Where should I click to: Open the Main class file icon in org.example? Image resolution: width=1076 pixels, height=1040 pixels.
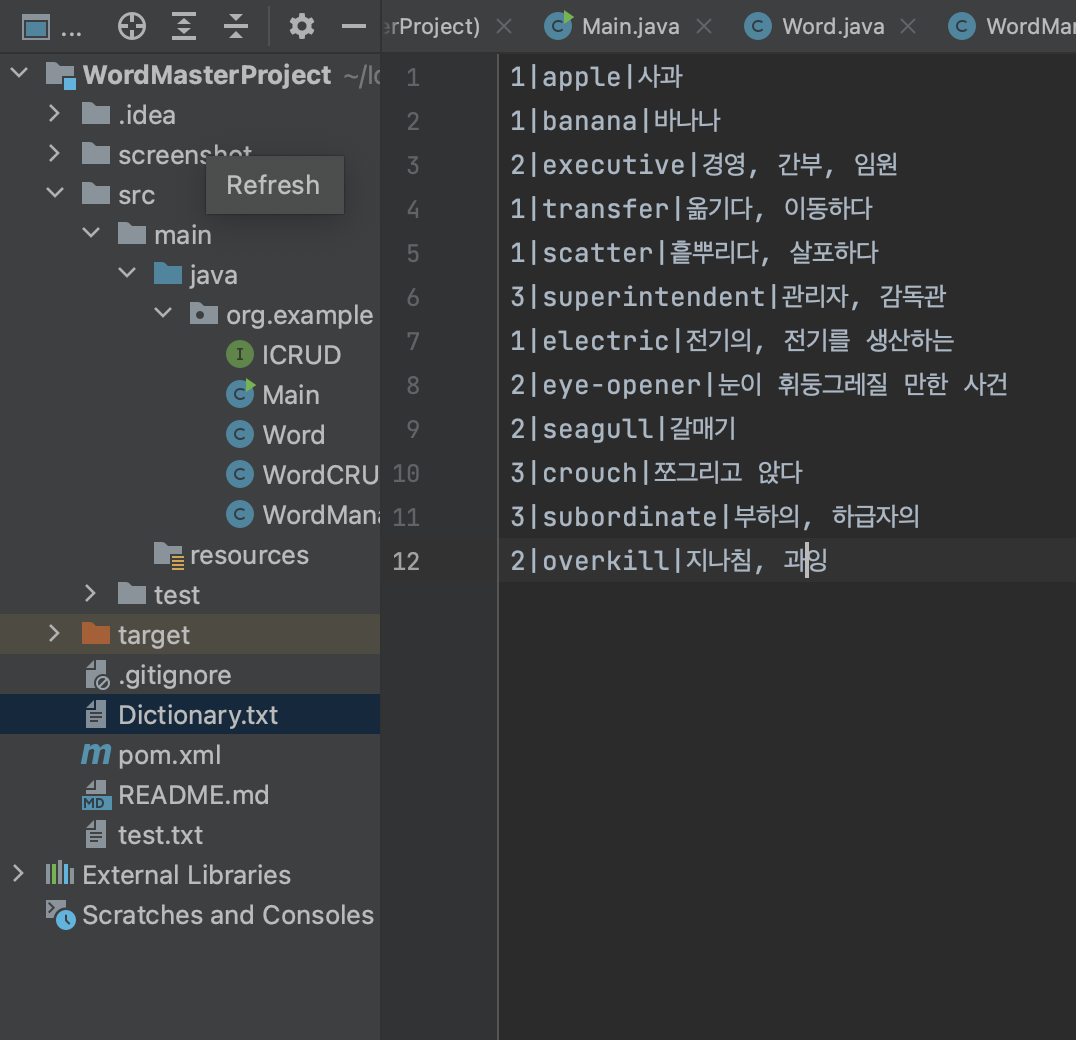coord(239,394)
